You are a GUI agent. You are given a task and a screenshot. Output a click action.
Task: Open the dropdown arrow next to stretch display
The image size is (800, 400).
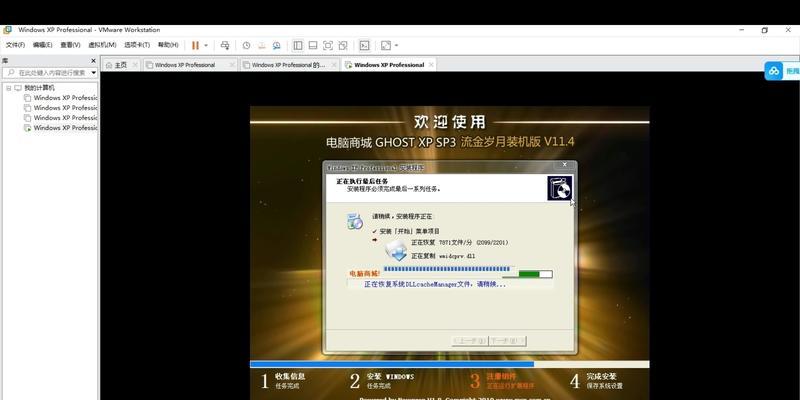(396, 45)
